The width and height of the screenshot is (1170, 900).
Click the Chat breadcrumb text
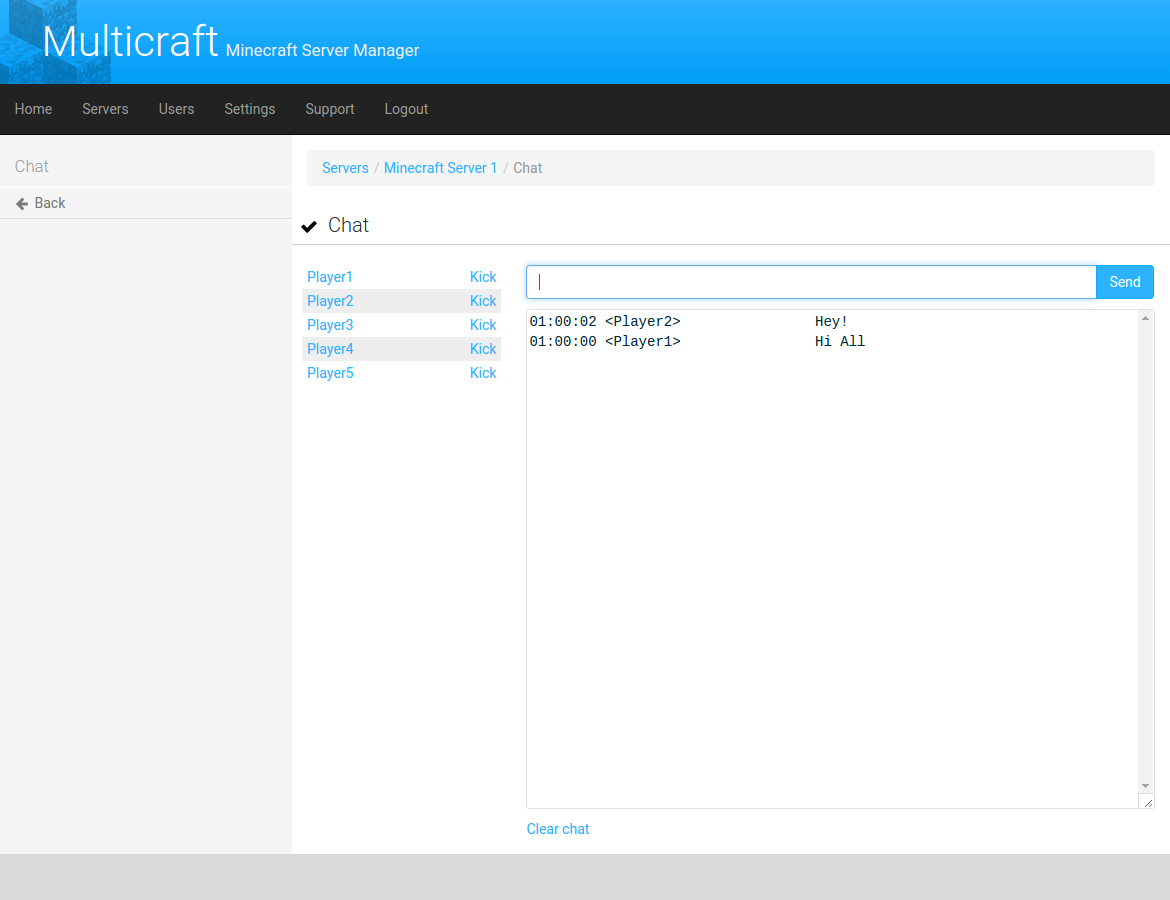(x=528, y=168)
